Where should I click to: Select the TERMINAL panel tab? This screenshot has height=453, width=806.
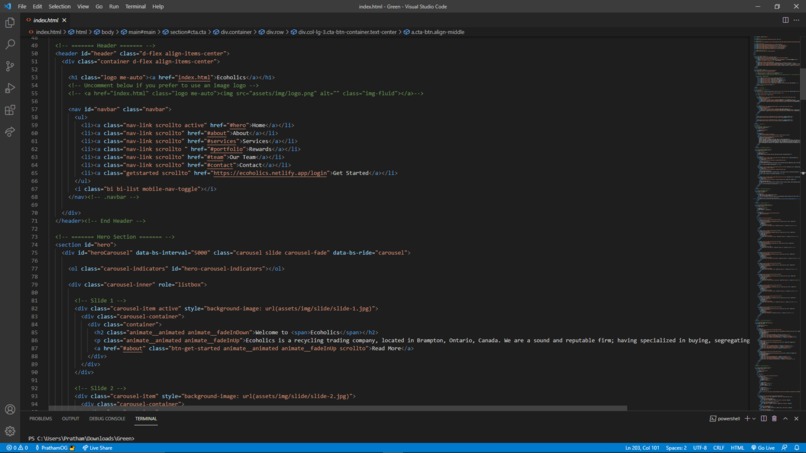[146, 419]
